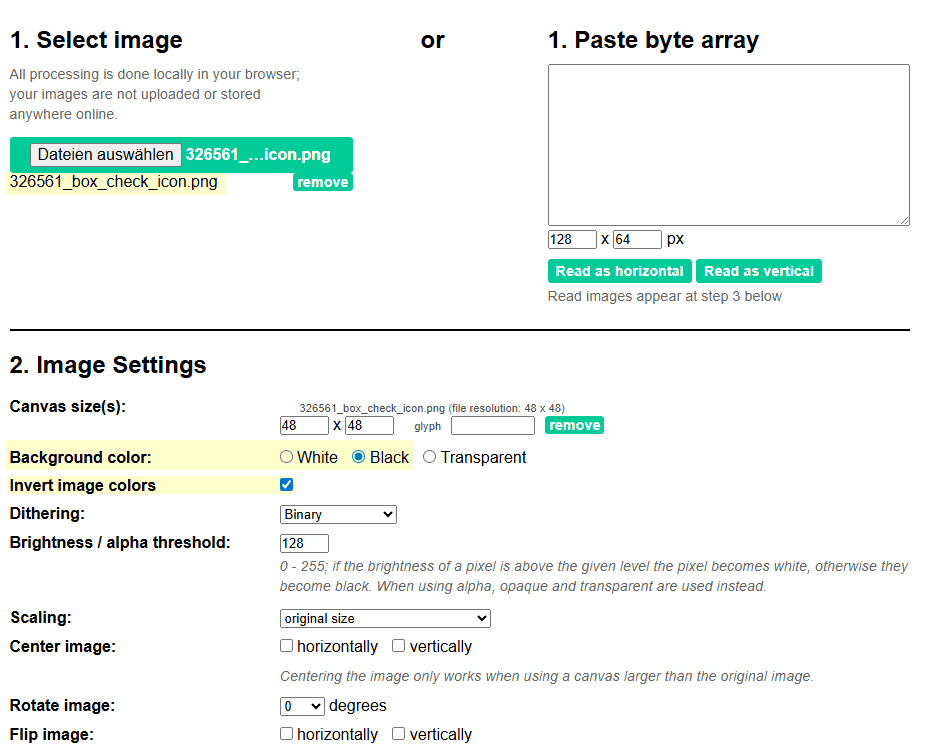The width and height of the screenshot is (925, 754).
Task: Click the byte array height field showing 64
Action: [x=637, y=240]
